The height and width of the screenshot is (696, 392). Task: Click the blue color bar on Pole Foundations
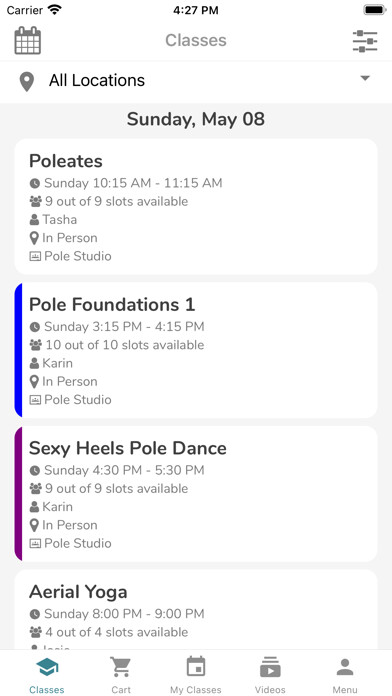click(x=18, y=350)
